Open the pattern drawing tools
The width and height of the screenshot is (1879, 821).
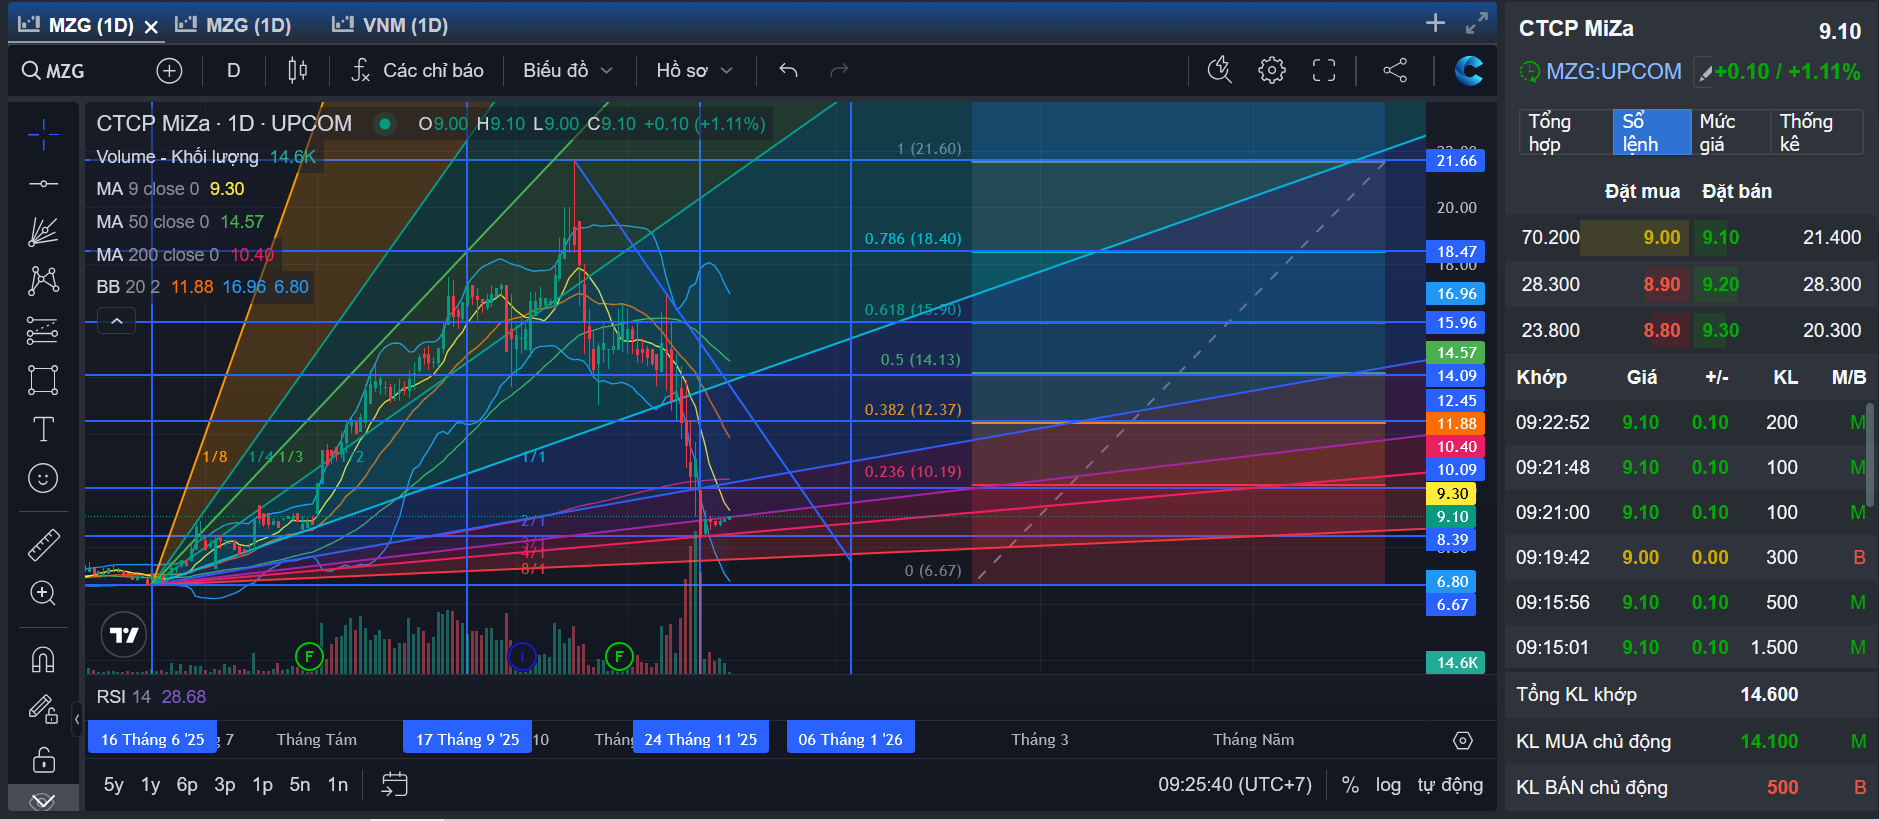pyautogui.click(x=43, y=281)
